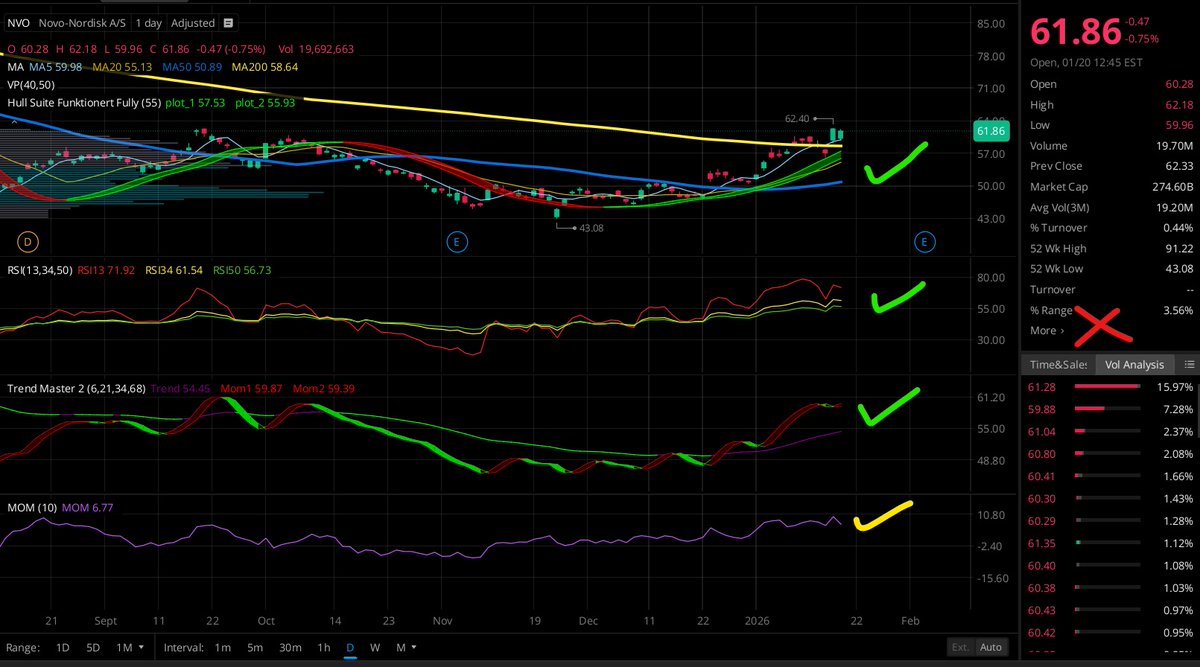This screenshot has height=667, width=1200.
Task: Toggle Ext. extended hours button
Action: pyautogui.click(x=959, y=647)
